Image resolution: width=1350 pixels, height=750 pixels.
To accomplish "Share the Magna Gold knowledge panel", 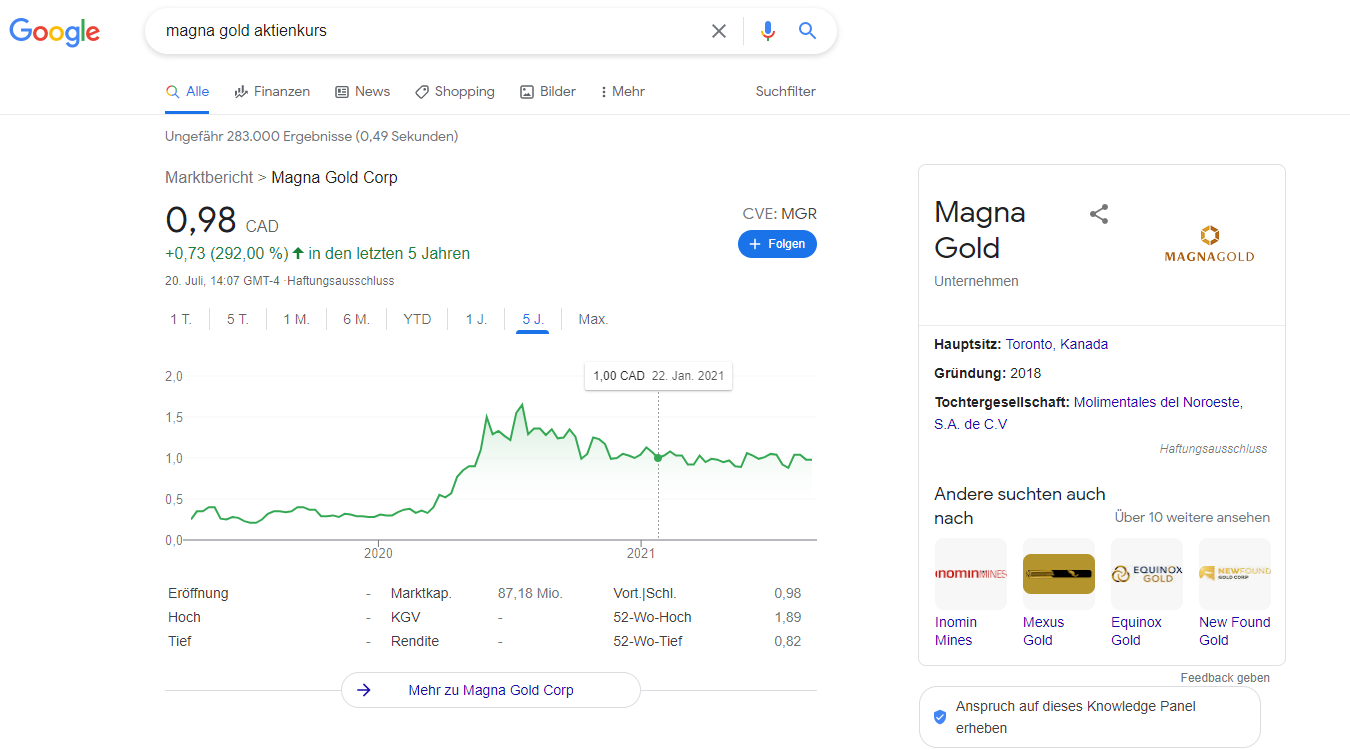I will [x=1099, y=214].
